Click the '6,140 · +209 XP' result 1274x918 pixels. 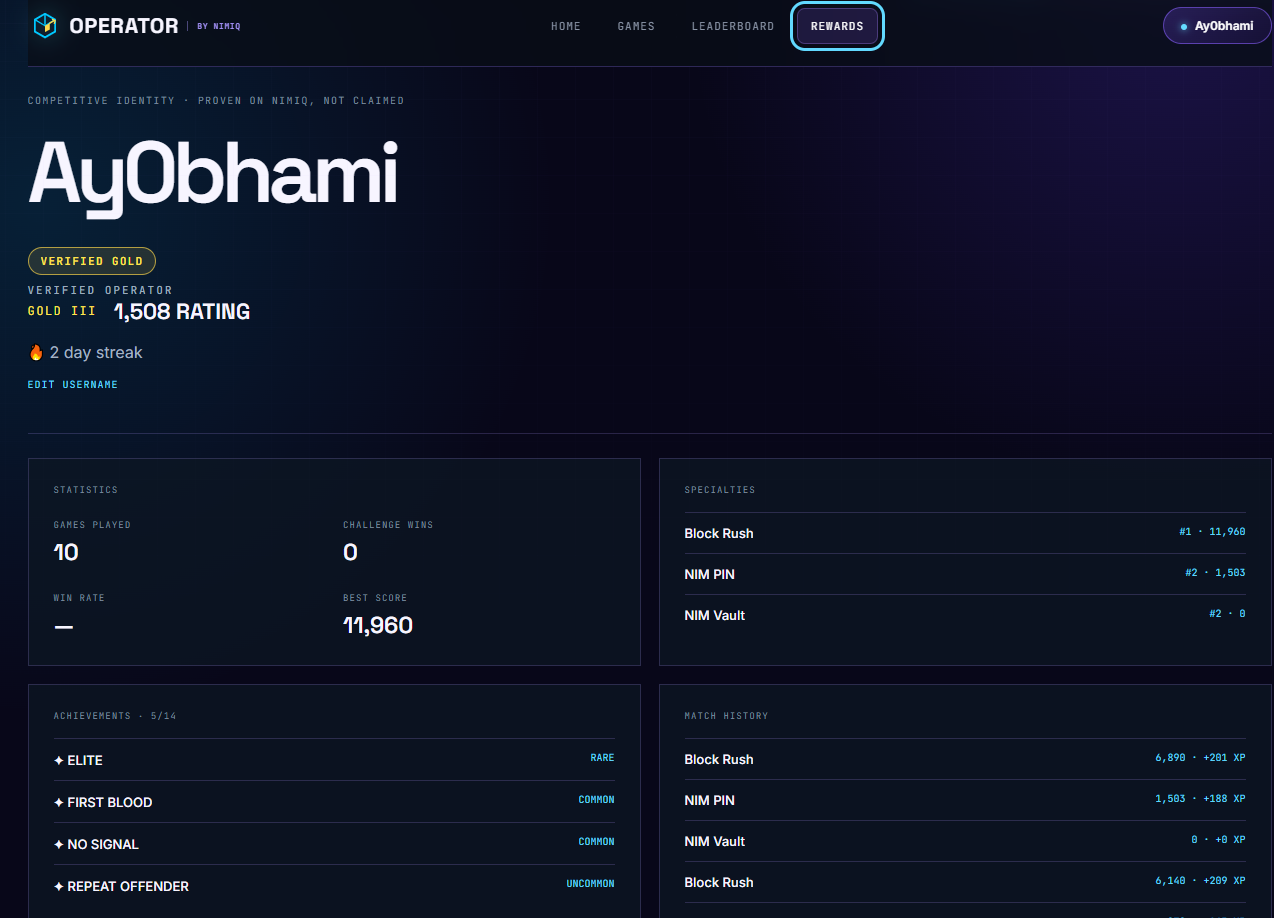point(1200,881)
